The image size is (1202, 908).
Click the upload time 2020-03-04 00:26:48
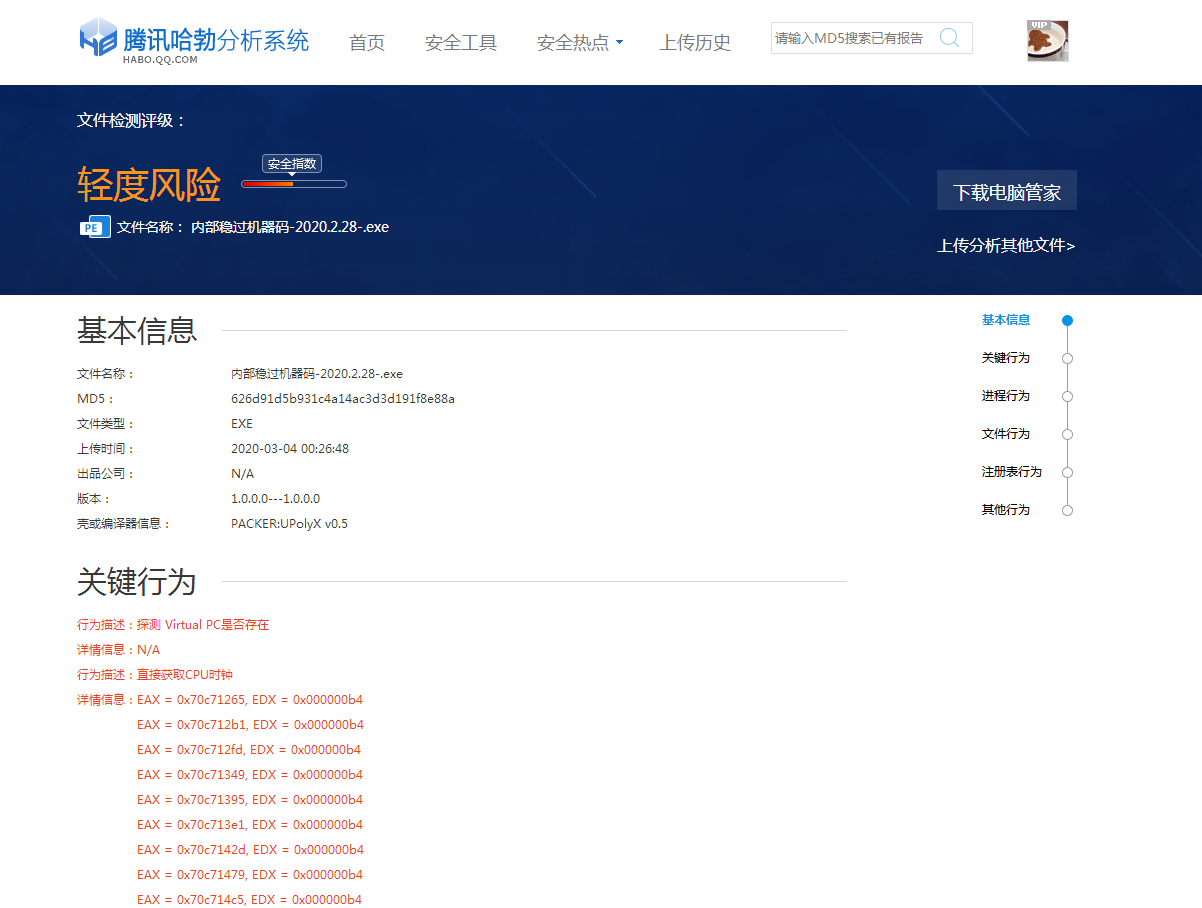[290, 449]
